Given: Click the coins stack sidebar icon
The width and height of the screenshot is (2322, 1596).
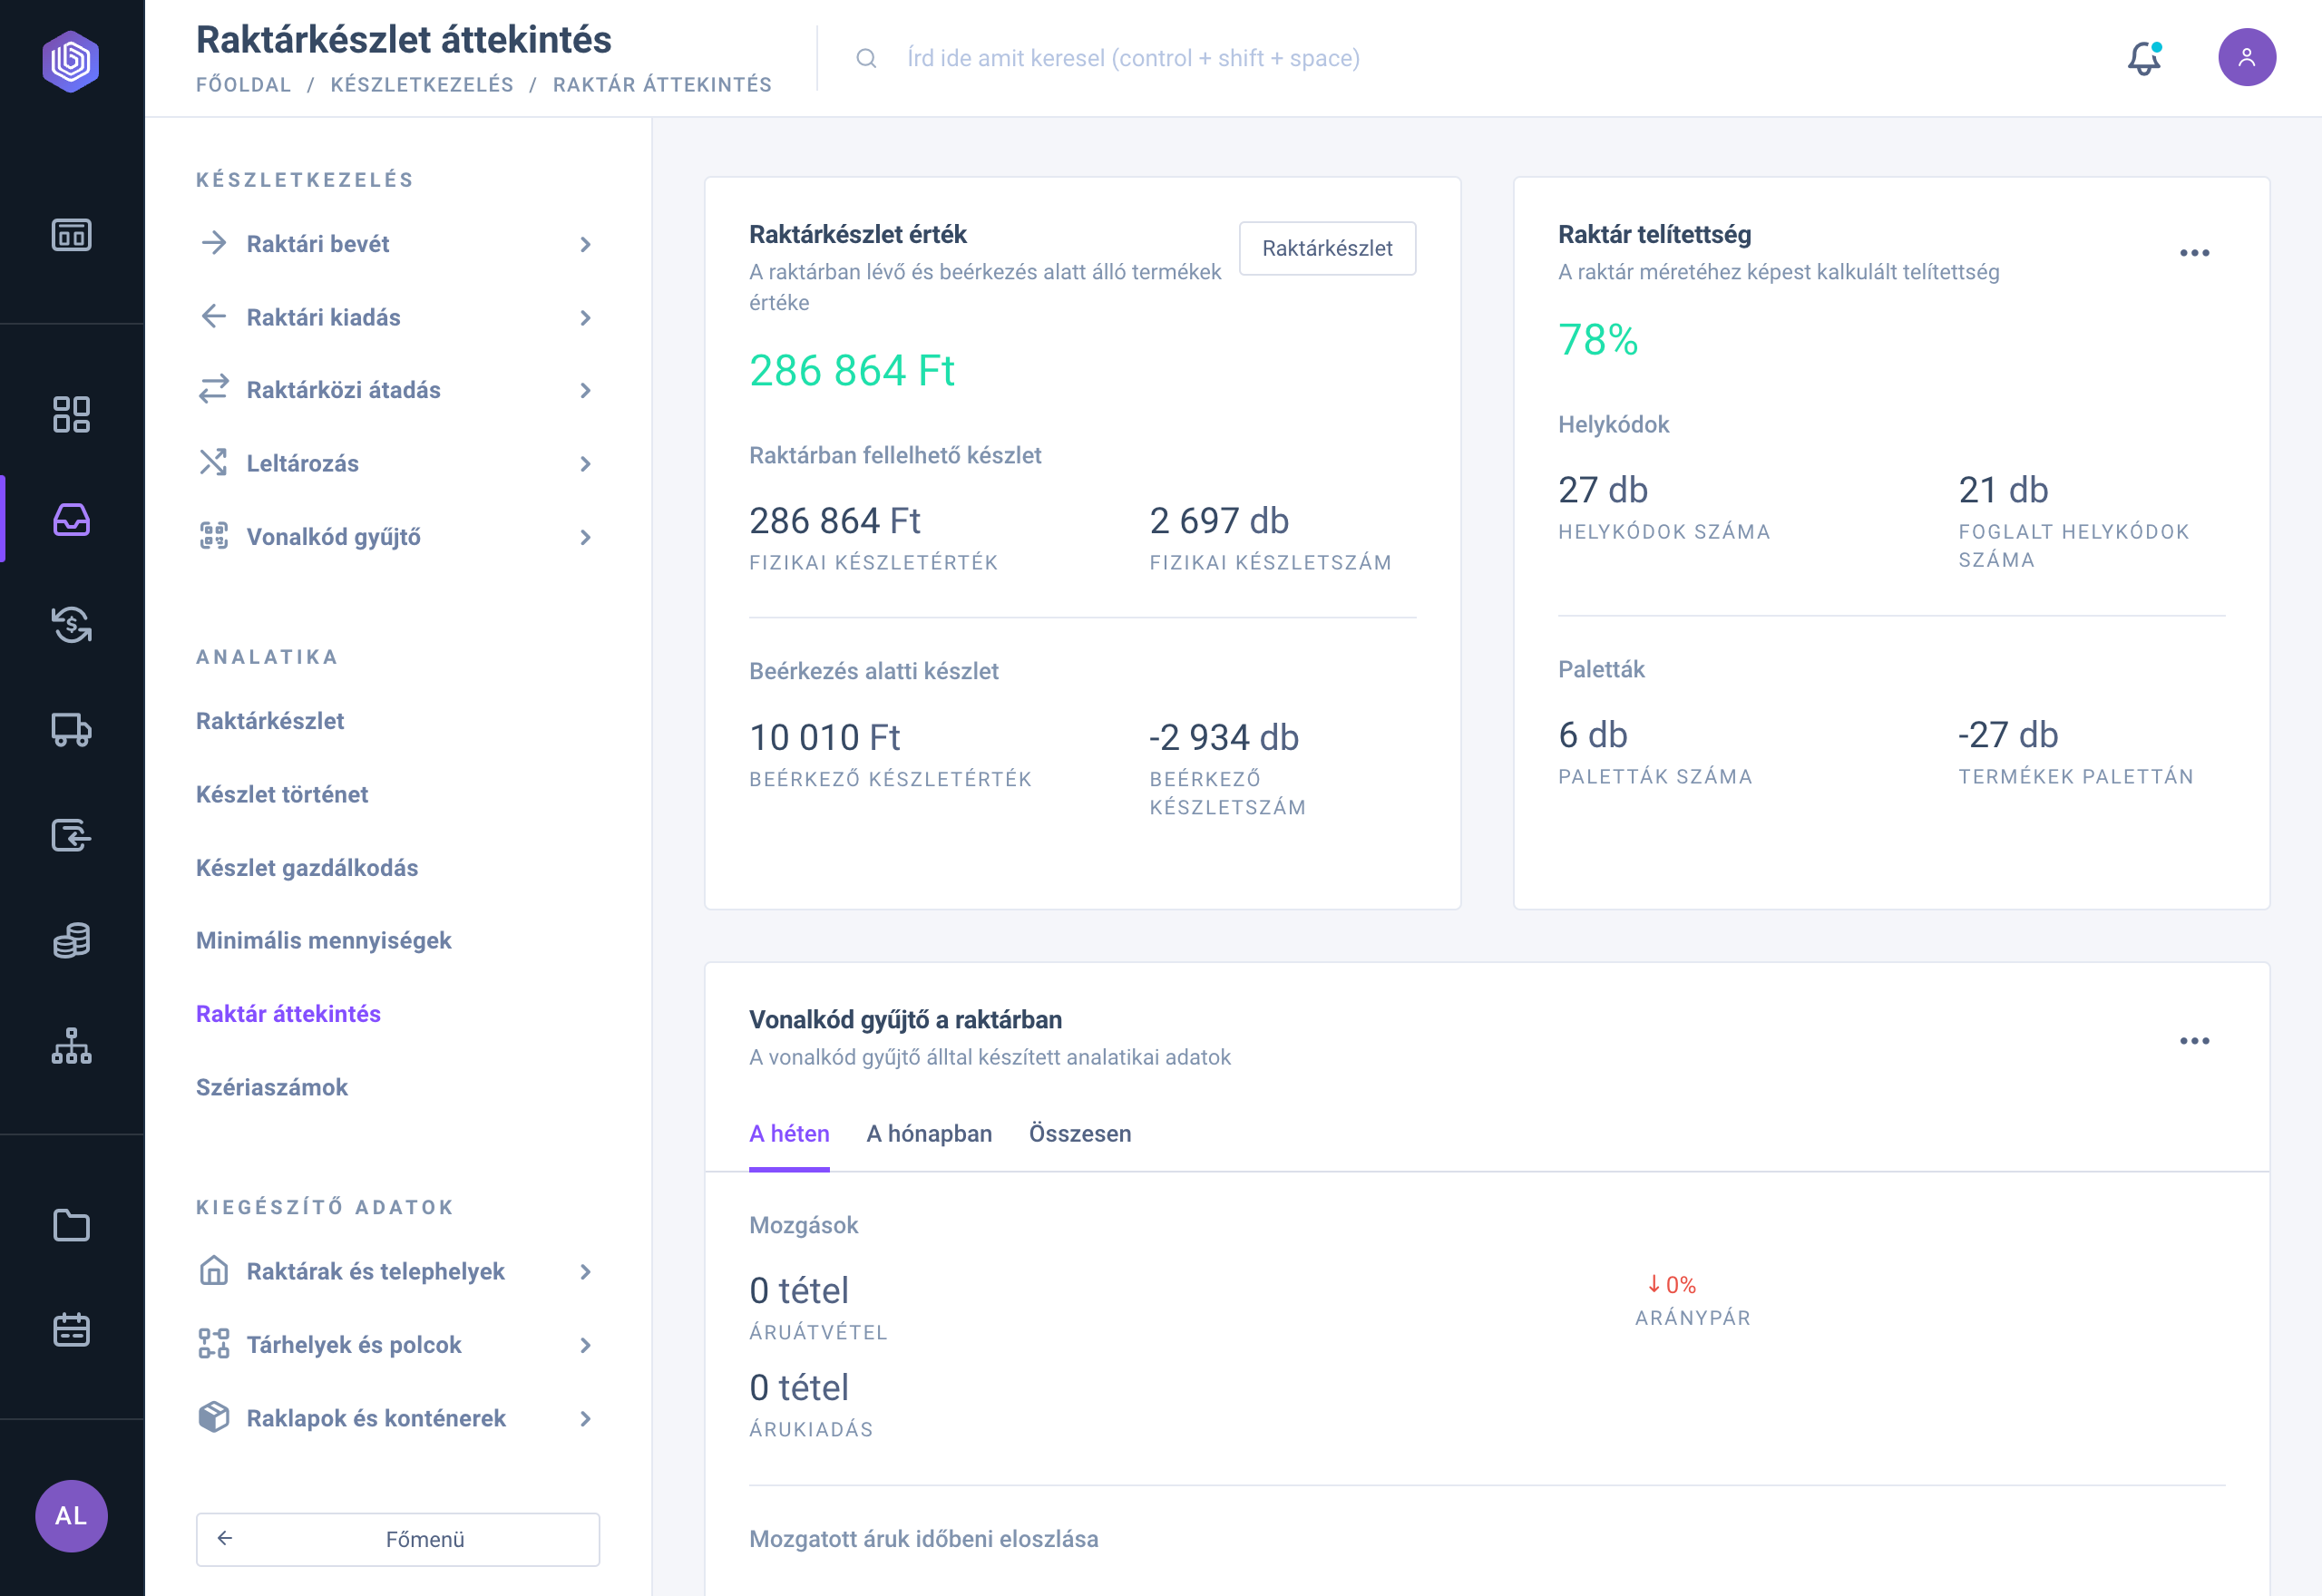Looking at the screenshot, I should [71, 940].
